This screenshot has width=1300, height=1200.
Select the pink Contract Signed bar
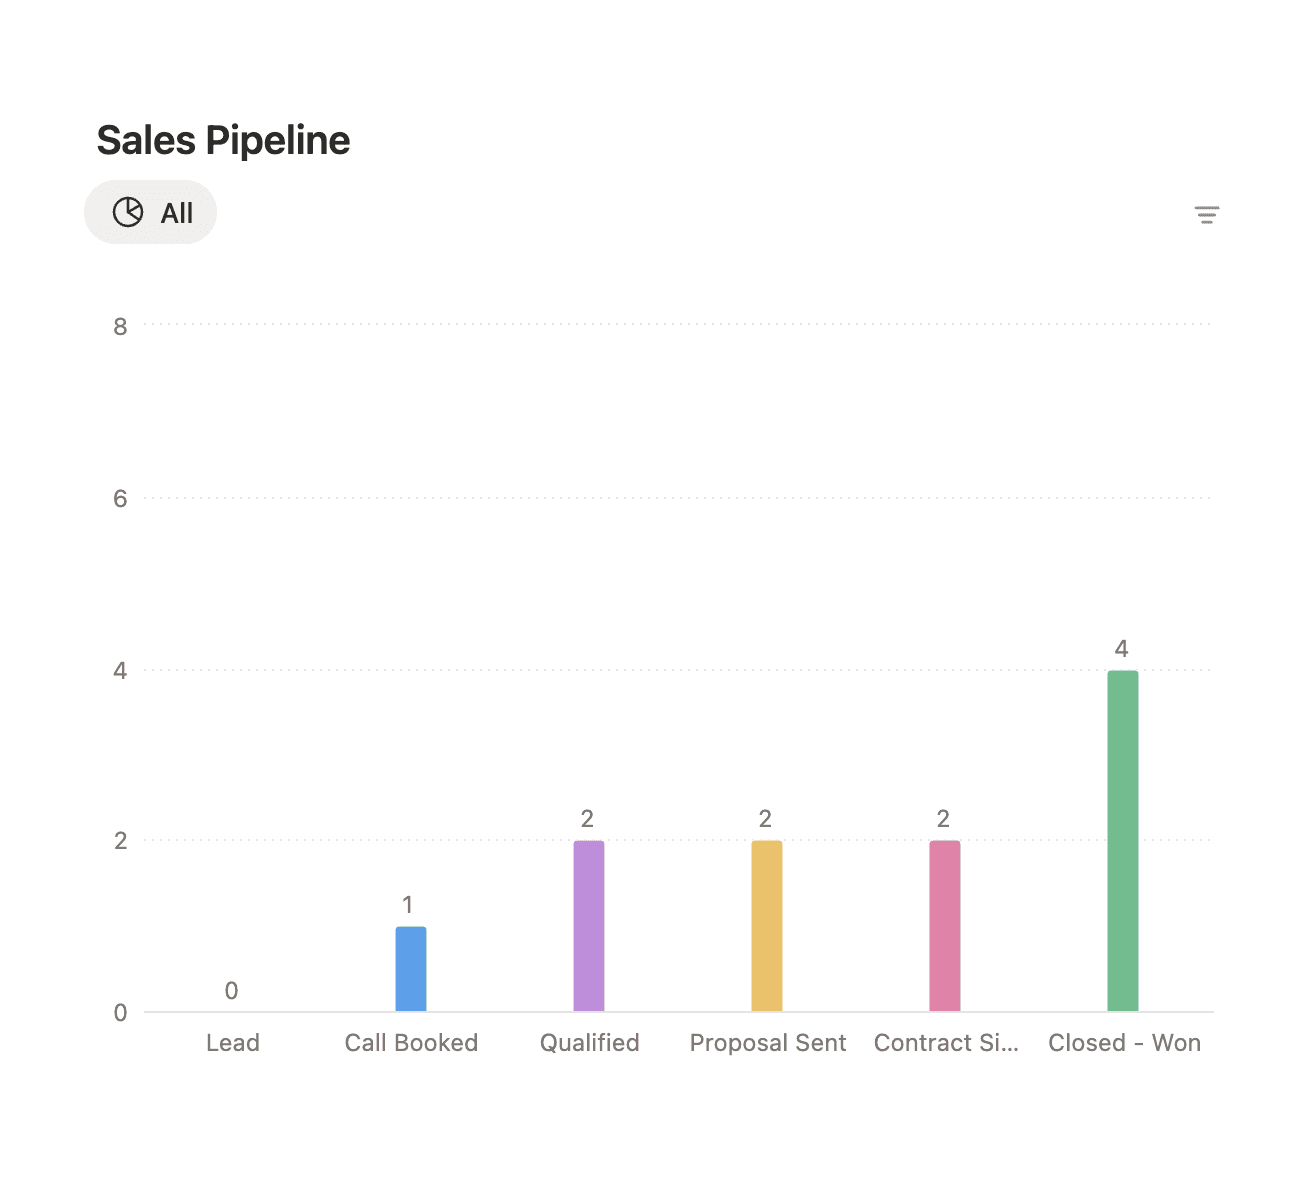pyautogui.click(x=945, y=925)
